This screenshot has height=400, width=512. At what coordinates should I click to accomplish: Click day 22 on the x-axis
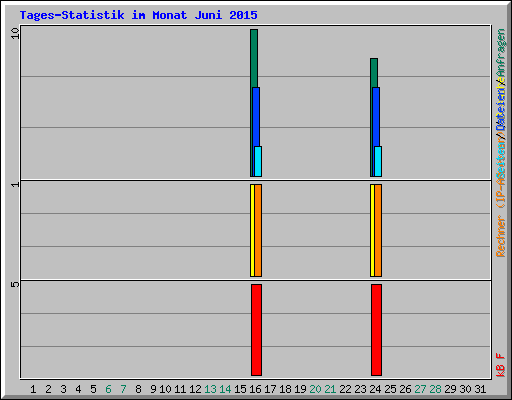[345, 389]
